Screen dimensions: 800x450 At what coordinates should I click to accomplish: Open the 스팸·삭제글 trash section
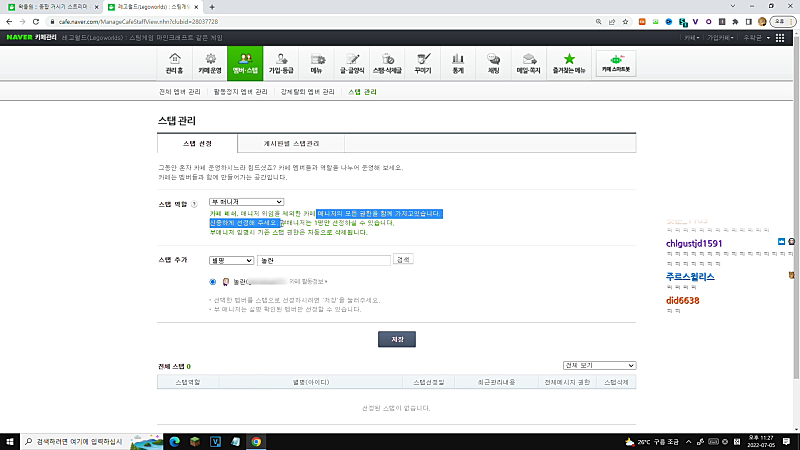[387, 64]
